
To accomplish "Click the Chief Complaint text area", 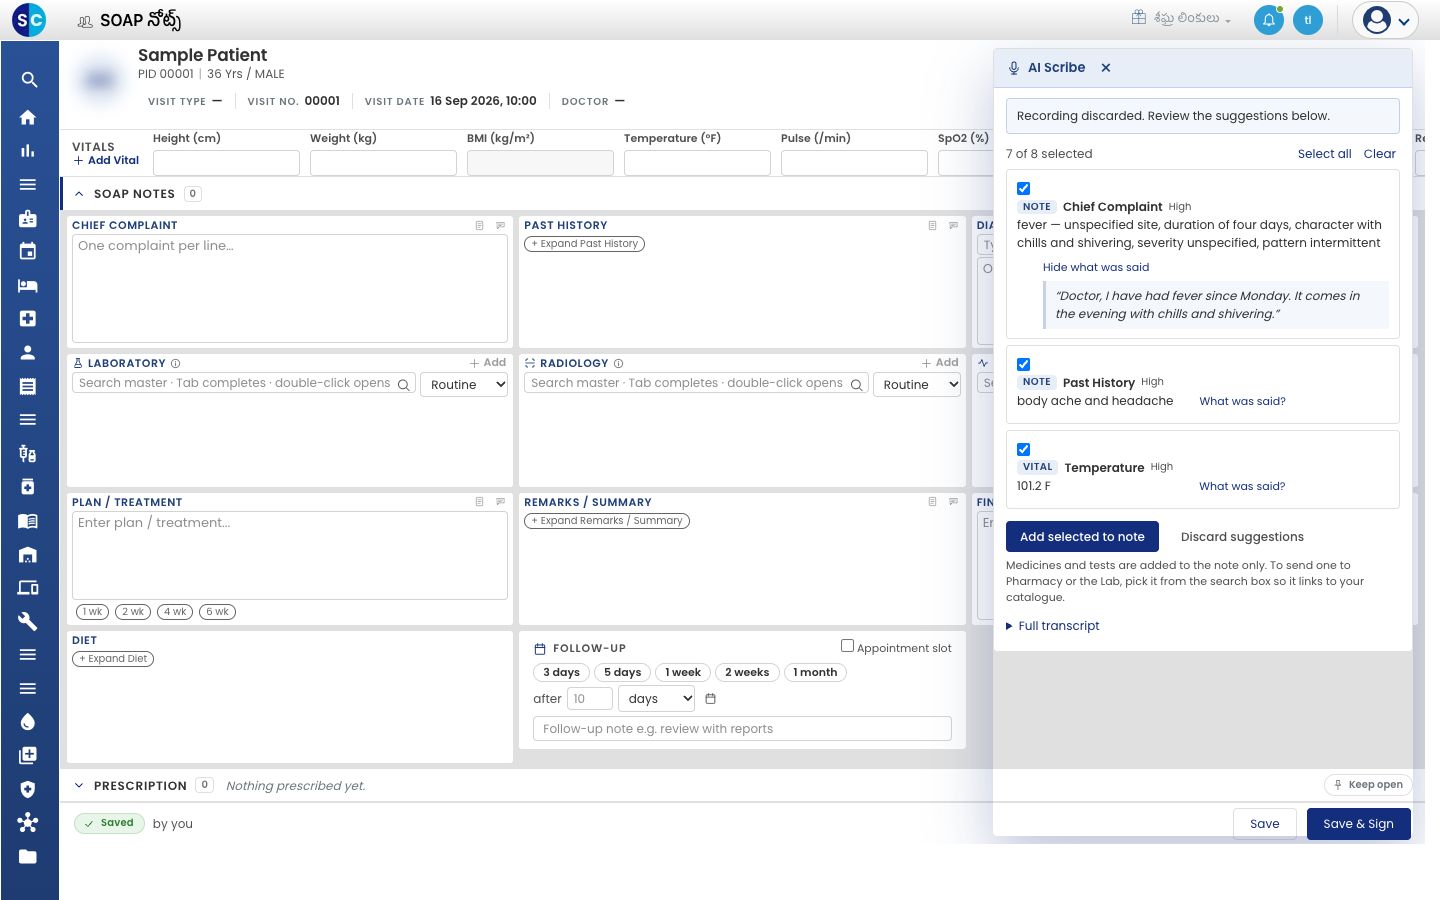I will [x=290, y=289].
